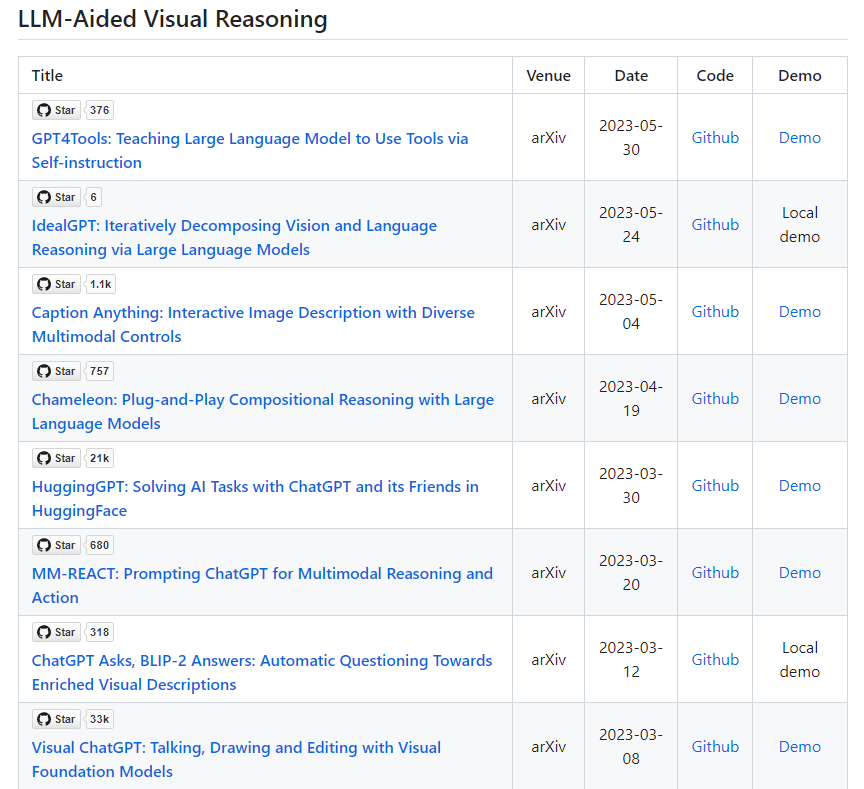This screenshot has width=864, height=789.
Task: Open the Github link for Chameleon
Action: [715, 399]
